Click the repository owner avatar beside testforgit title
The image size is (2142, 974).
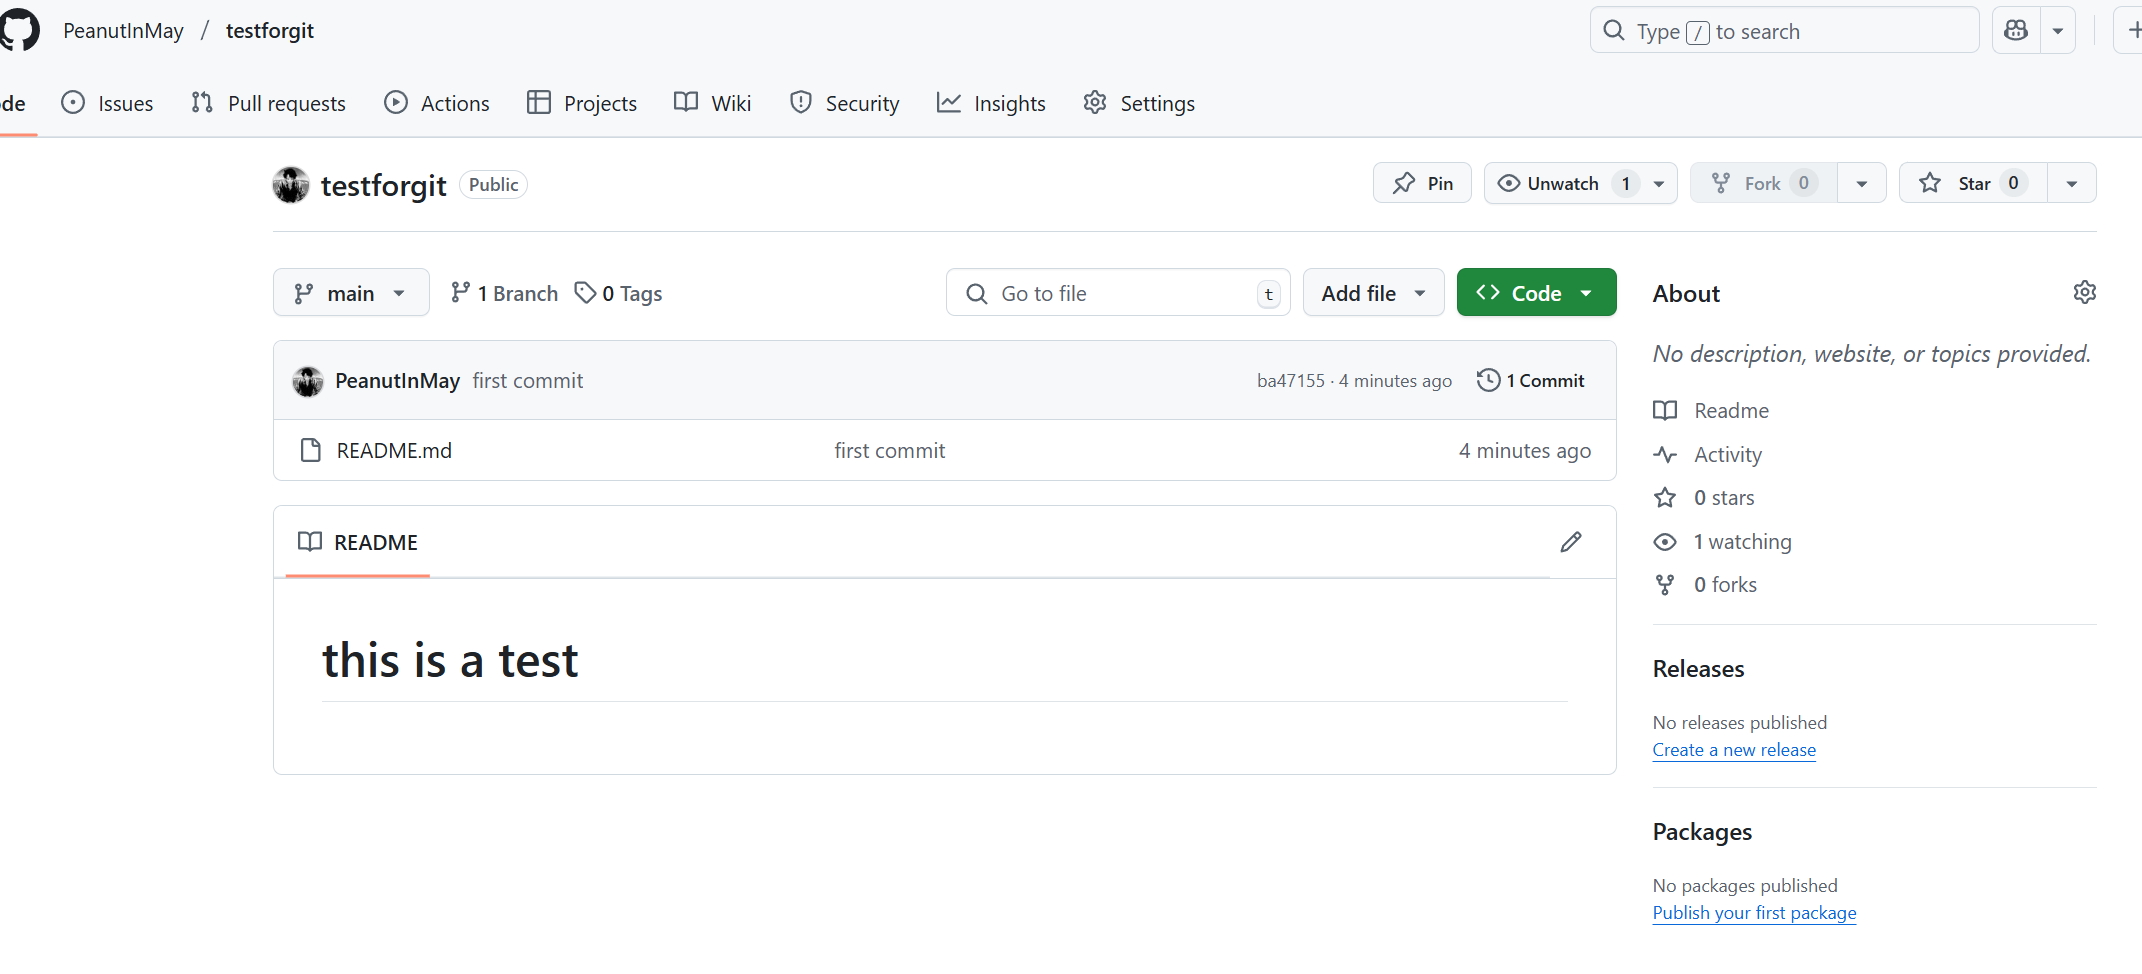291,185
